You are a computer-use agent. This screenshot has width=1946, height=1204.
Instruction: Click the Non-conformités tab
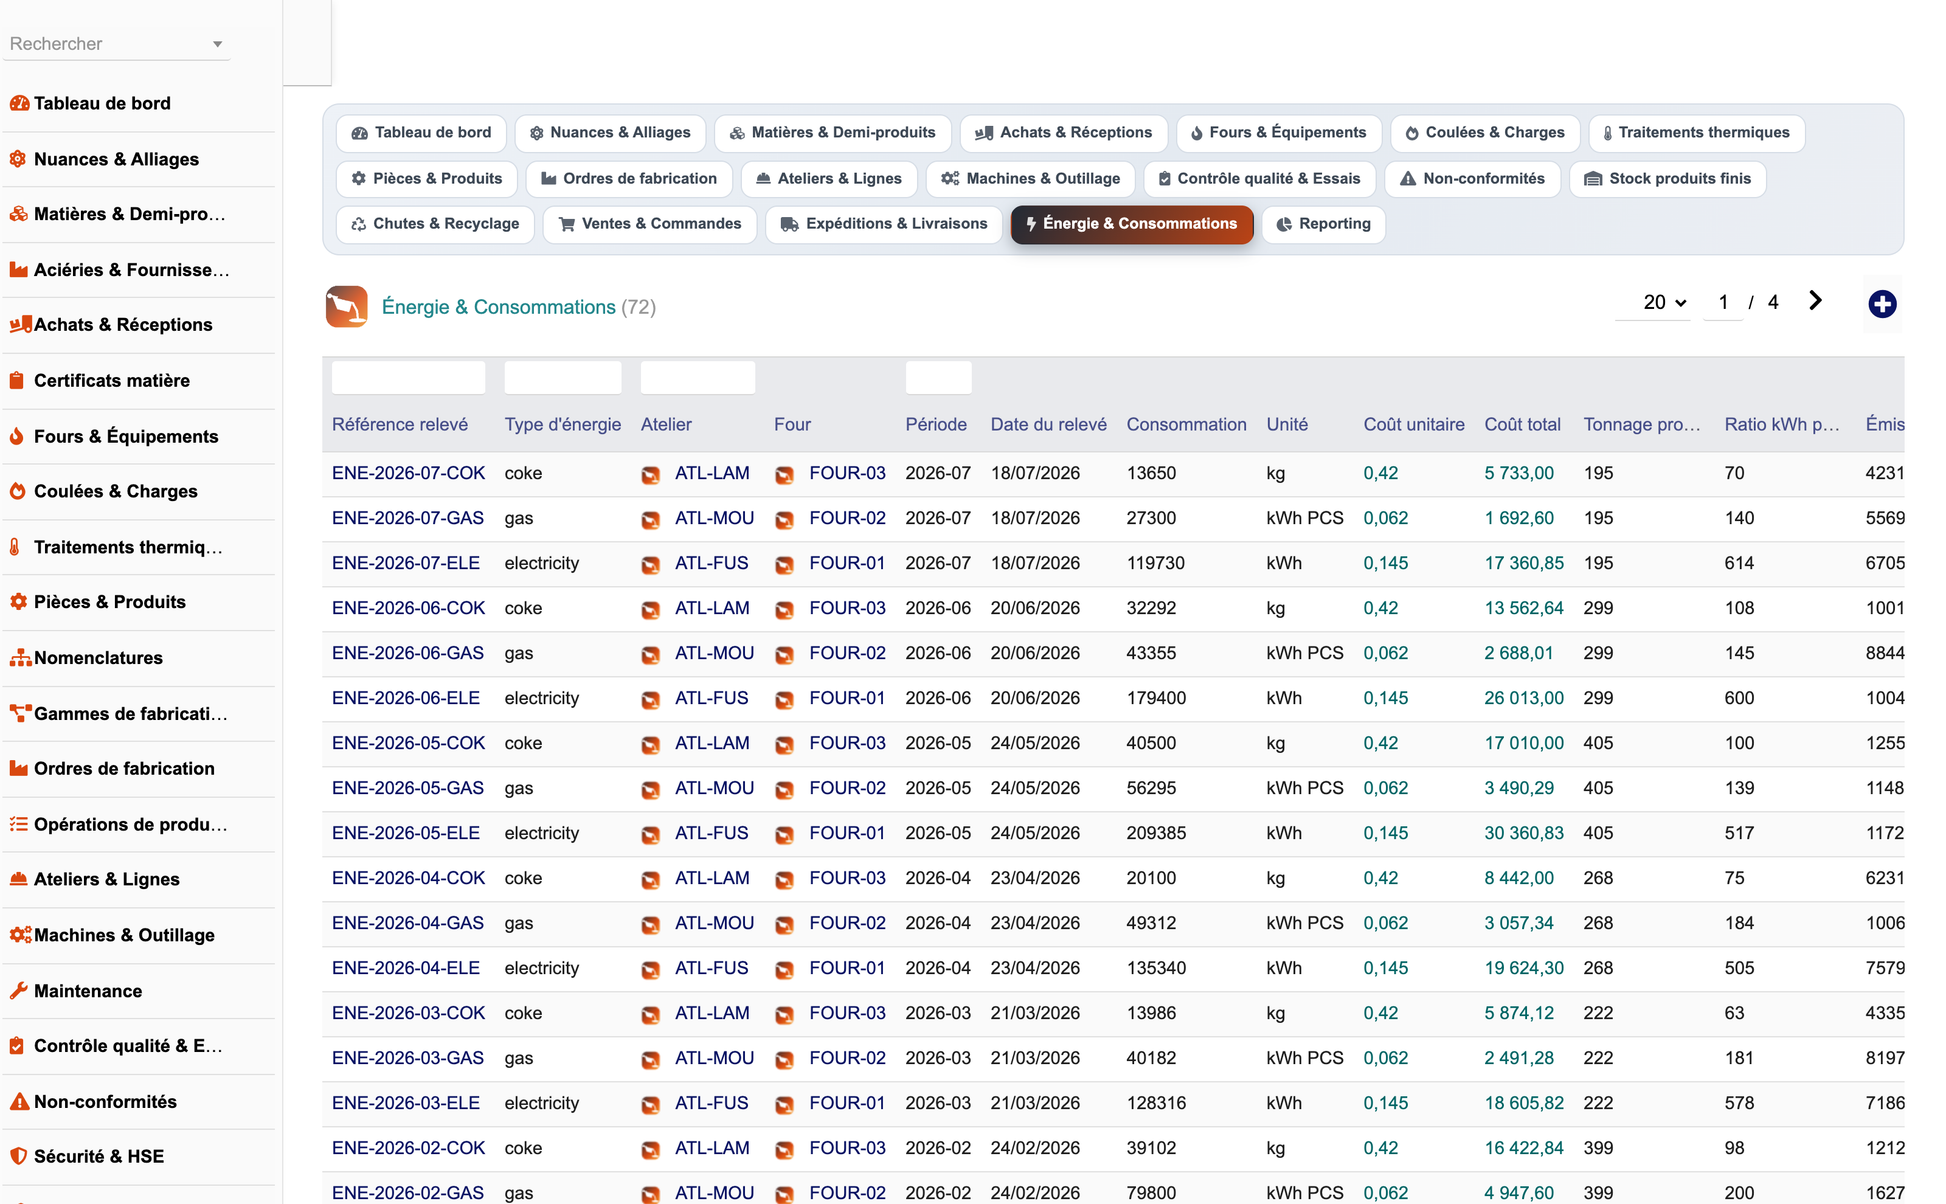(x=1473, y=179)
